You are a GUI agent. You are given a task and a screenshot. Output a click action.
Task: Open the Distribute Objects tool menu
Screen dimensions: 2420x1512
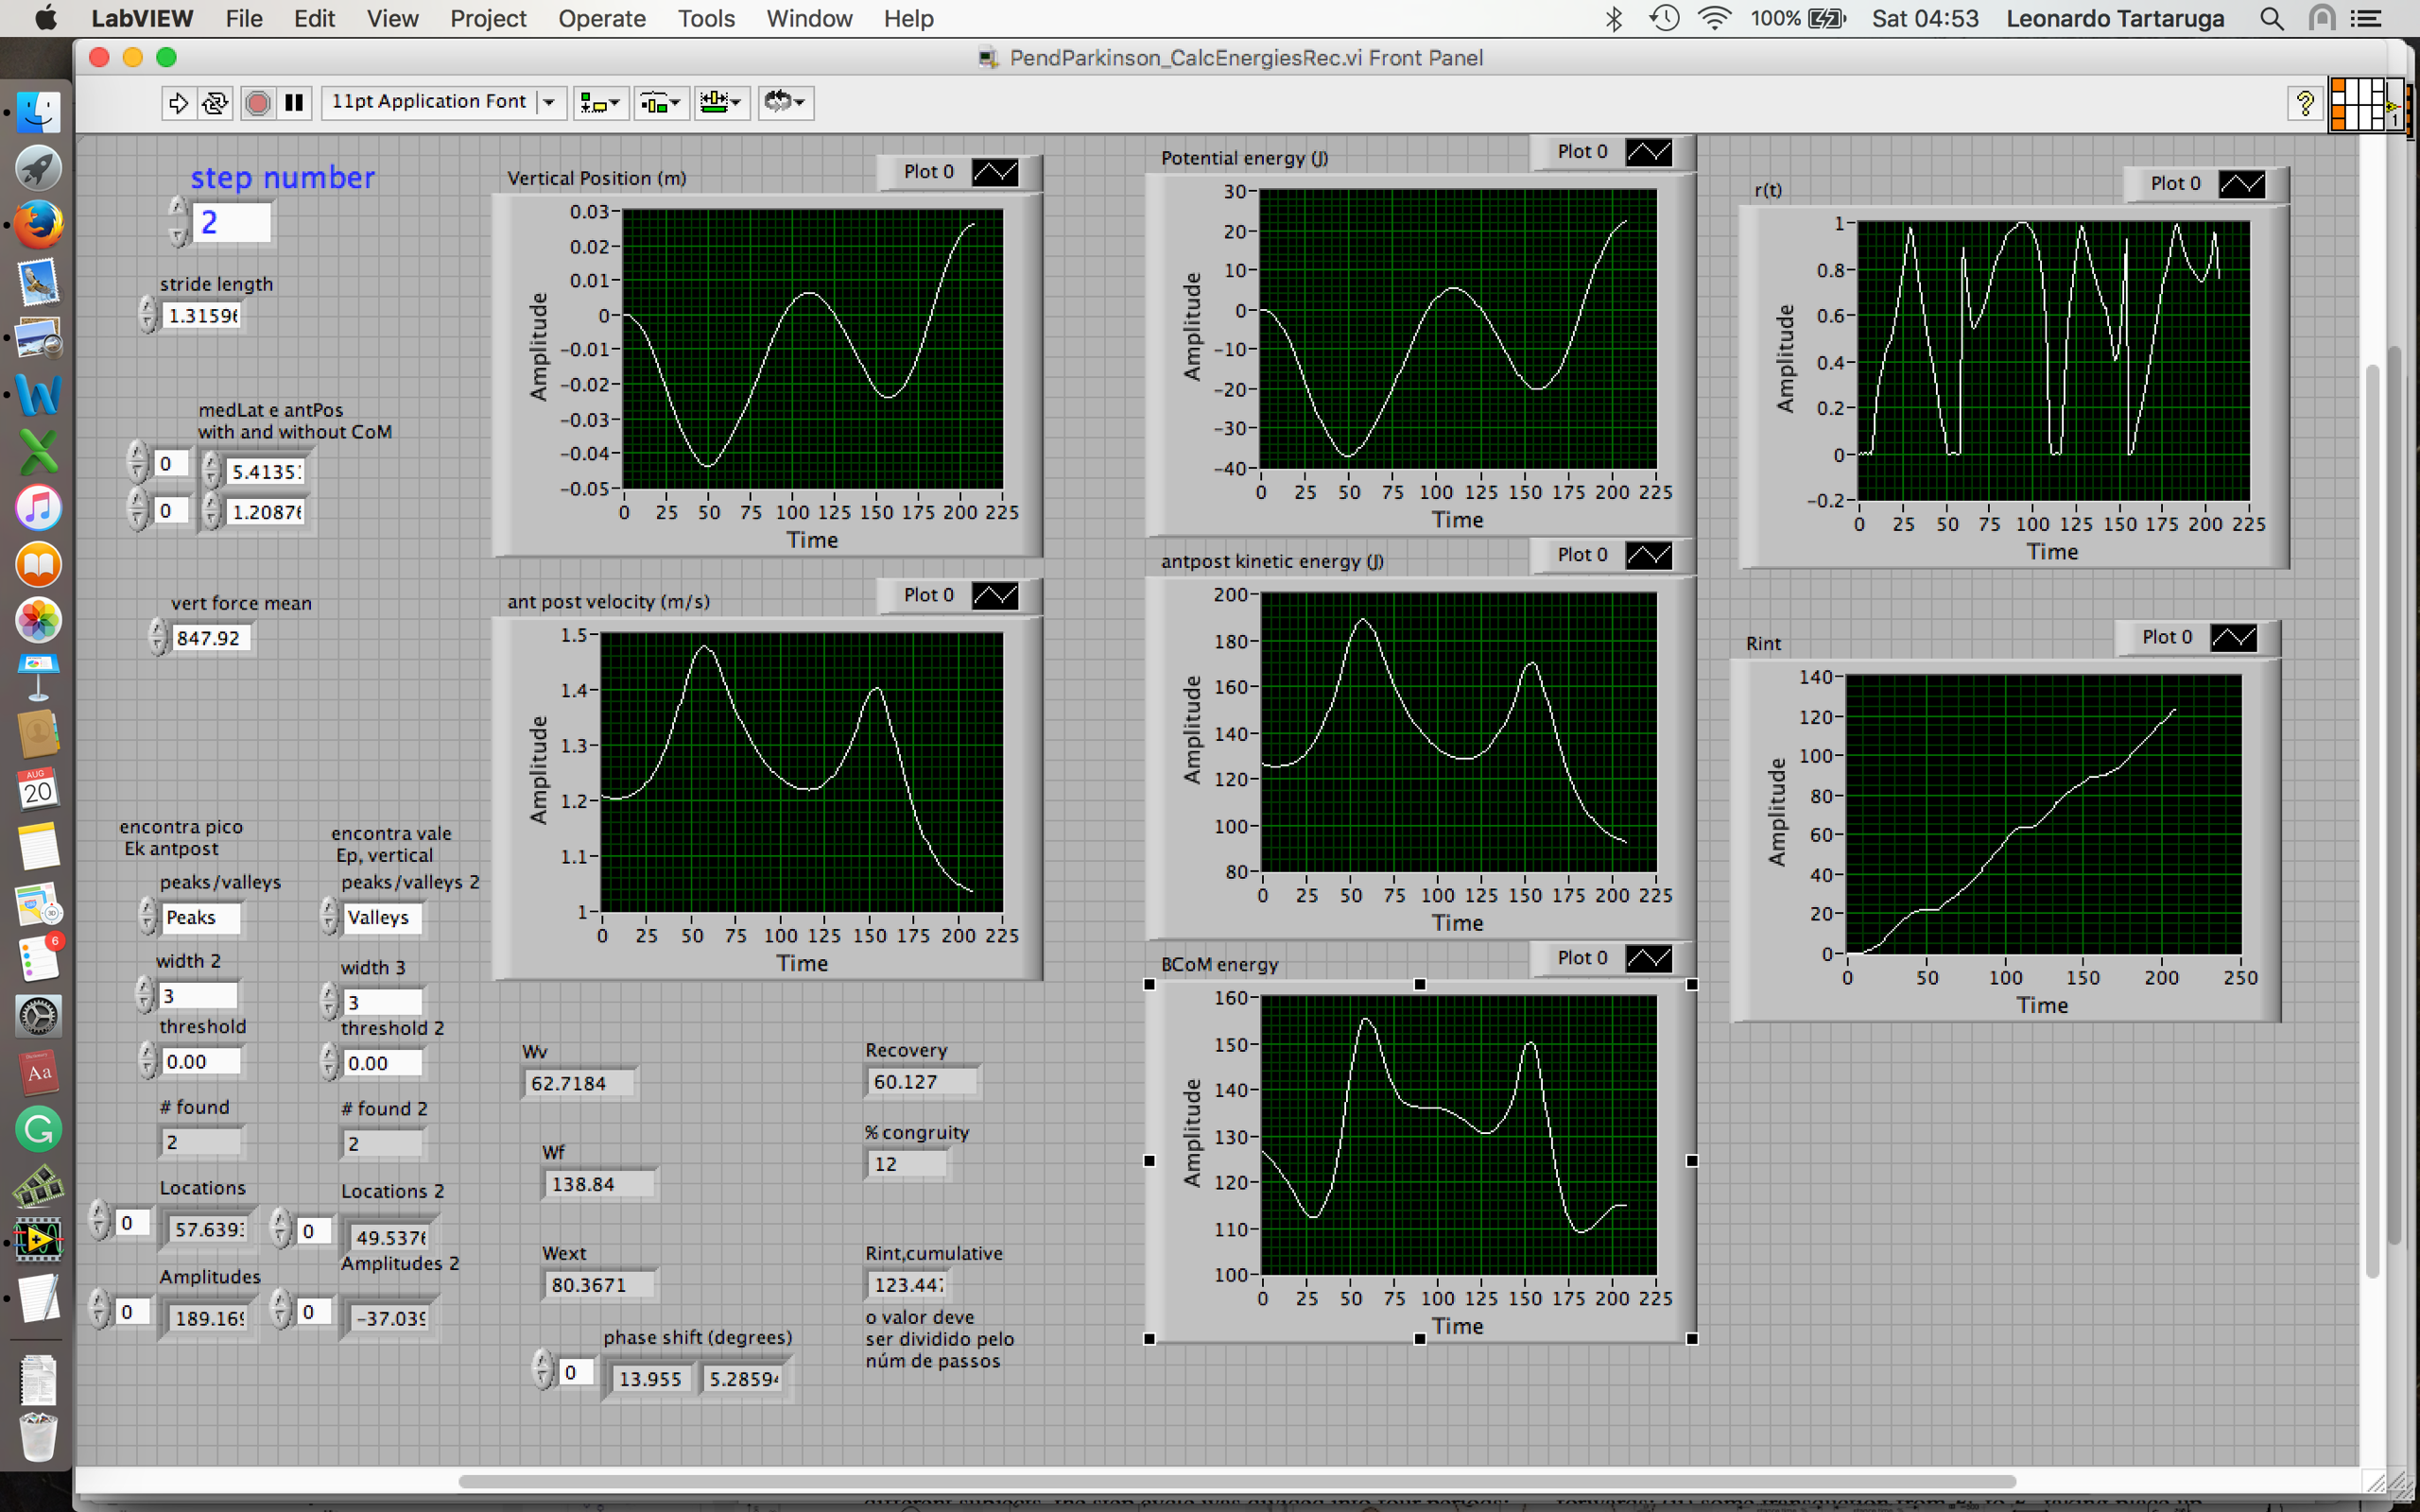[660, 102]
